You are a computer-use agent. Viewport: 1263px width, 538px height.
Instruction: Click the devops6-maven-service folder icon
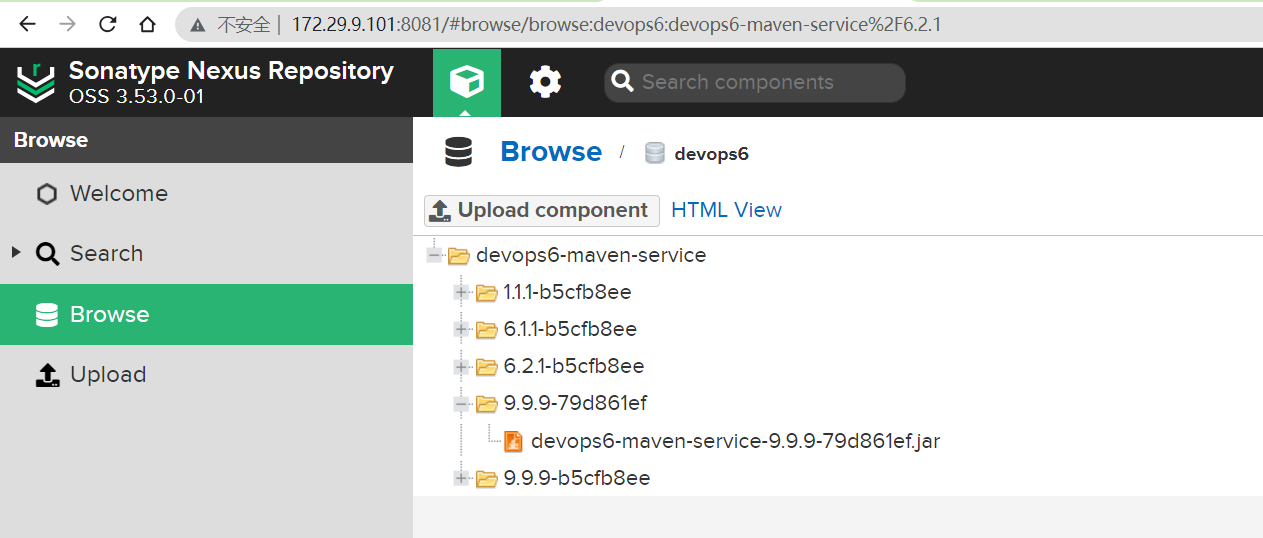click(x=459, y=255)
